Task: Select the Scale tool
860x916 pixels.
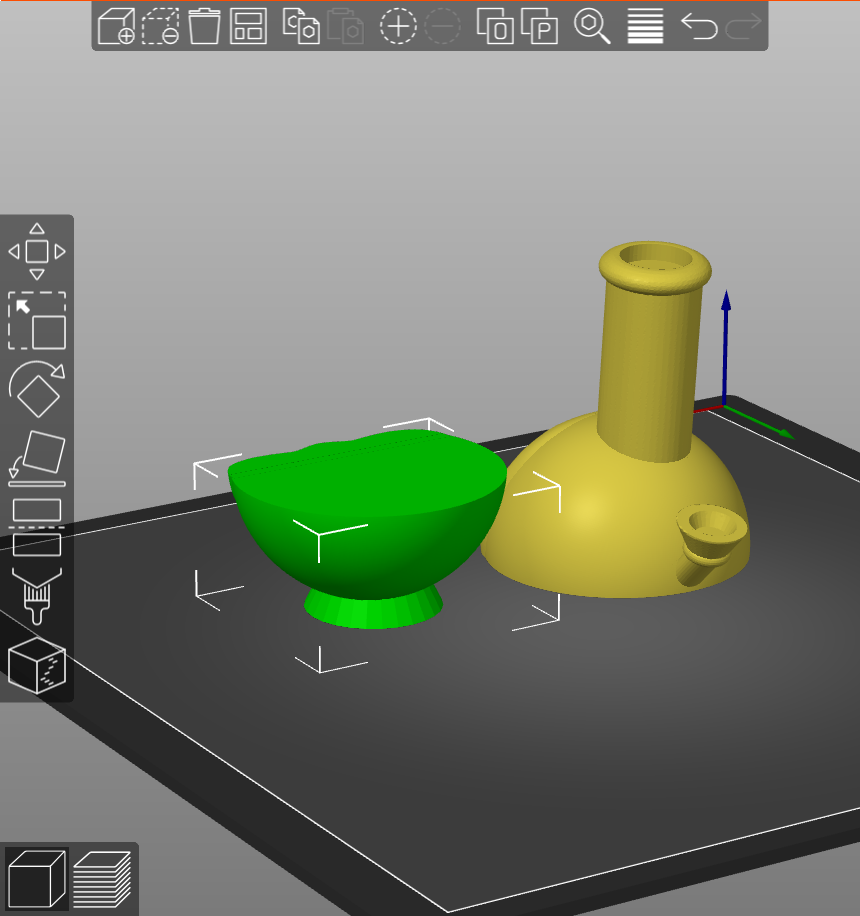Action: (37, 321)
